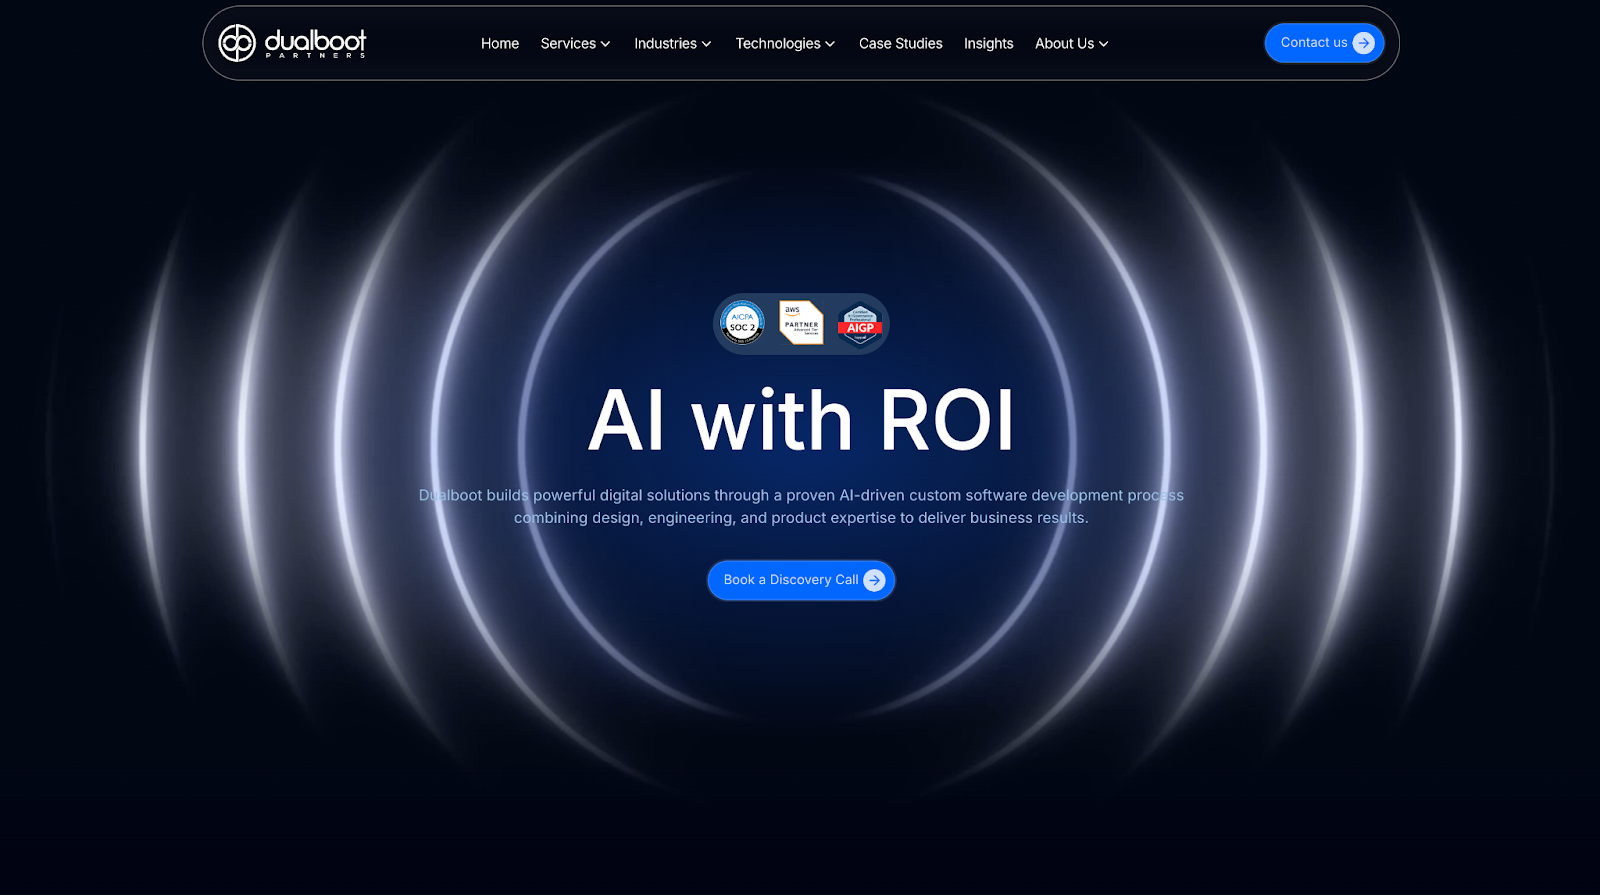This screenshot has width=1600, height=895.
Task: Click Book a Discovery Call text
Action: pos(791,580)
